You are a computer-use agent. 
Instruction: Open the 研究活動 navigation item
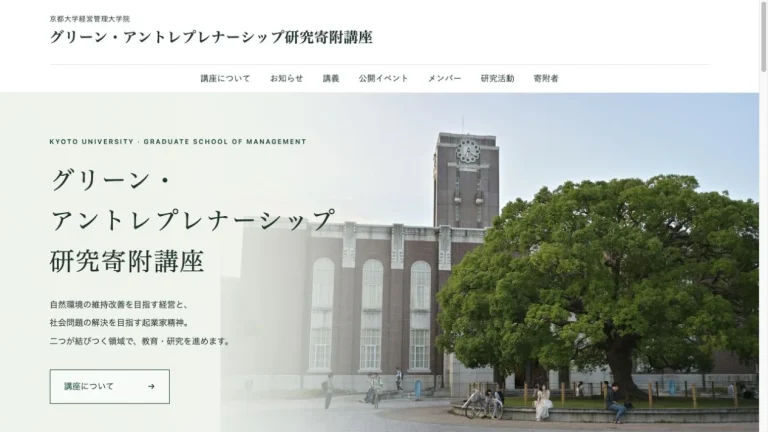point(497,78)
